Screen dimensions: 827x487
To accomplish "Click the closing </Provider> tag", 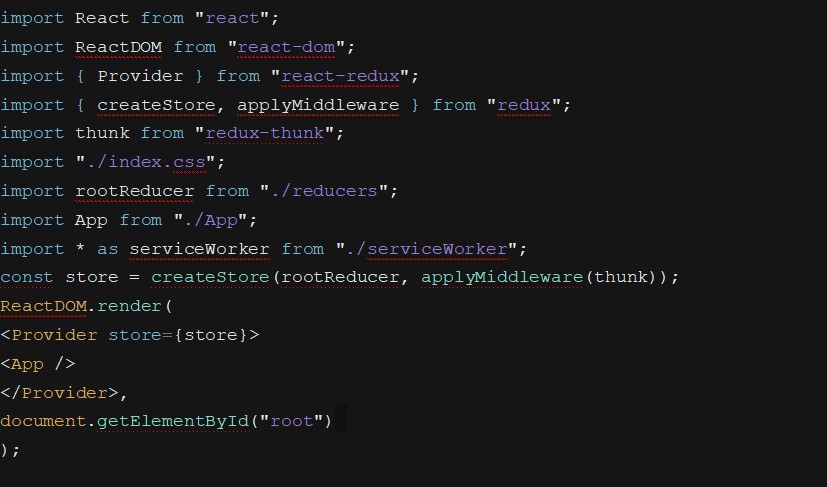I will (60, 393).
